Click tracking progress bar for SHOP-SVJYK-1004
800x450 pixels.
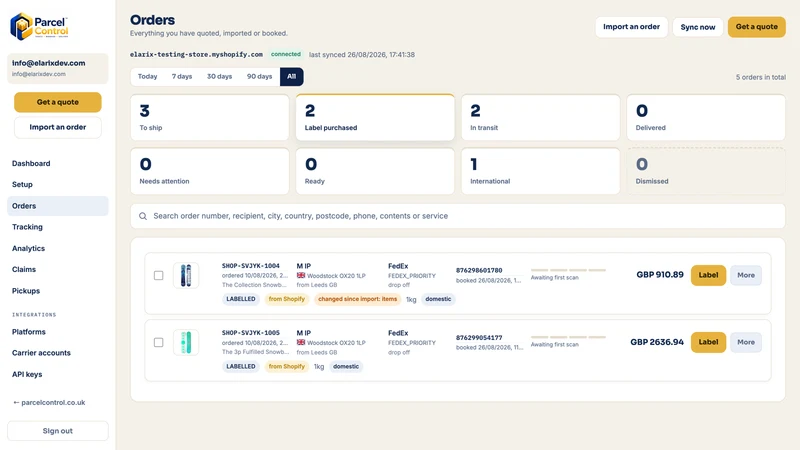[x=568, y=270]
